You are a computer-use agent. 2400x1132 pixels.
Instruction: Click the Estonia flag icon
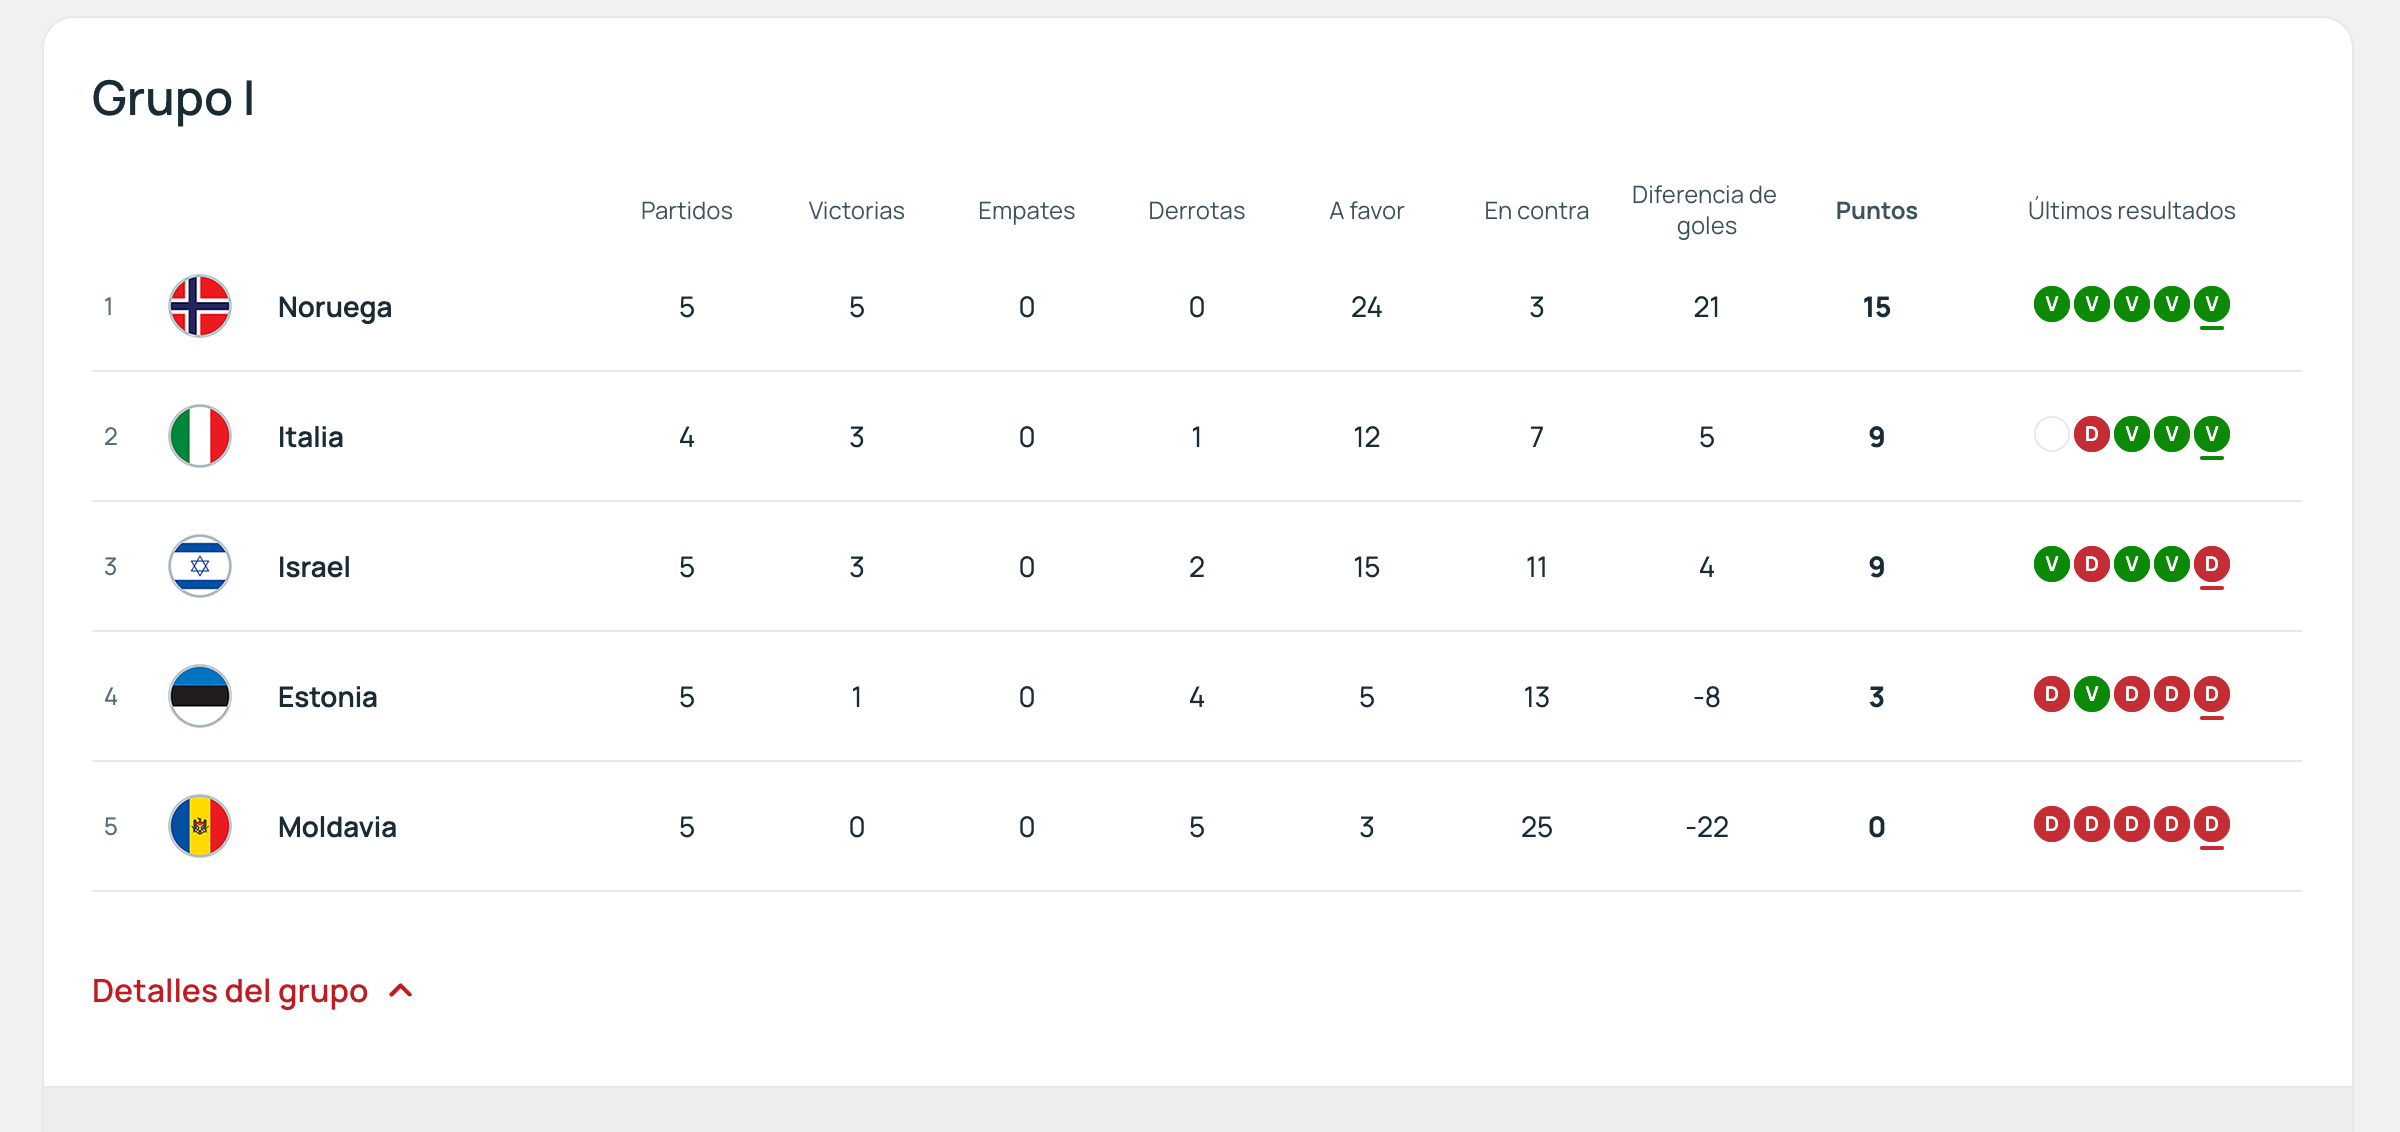tap(200, 696)
